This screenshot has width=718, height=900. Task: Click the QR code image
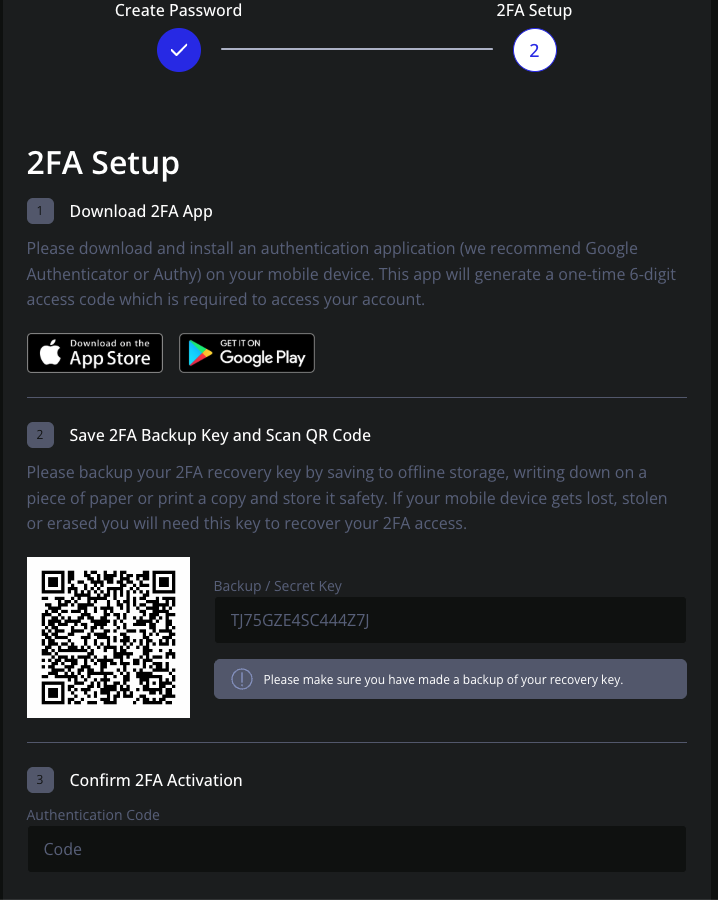point(108,637)
